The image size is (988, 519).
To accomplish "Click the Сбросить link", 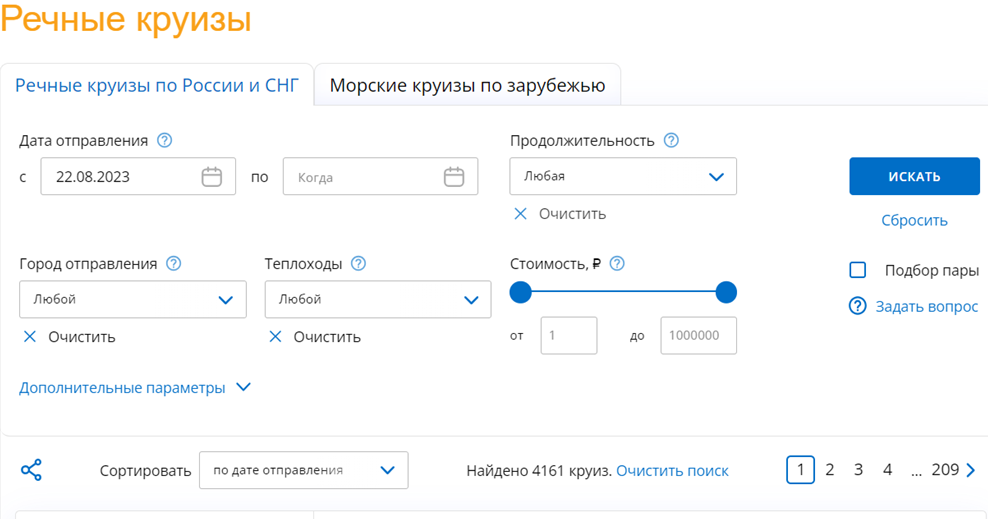I will tap(914, 220).
